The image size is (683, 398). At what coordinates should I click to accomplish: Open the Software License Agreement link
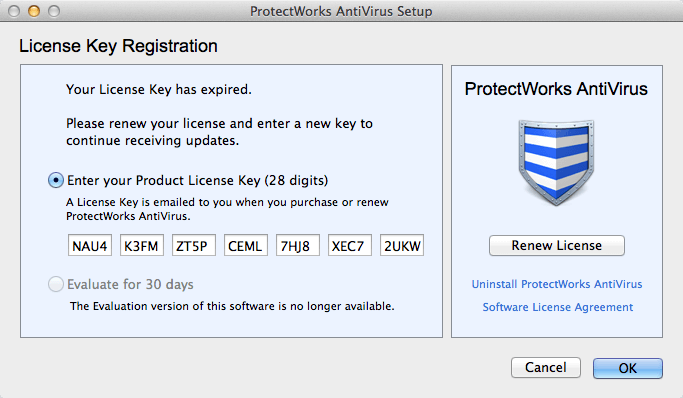point(558,307)
